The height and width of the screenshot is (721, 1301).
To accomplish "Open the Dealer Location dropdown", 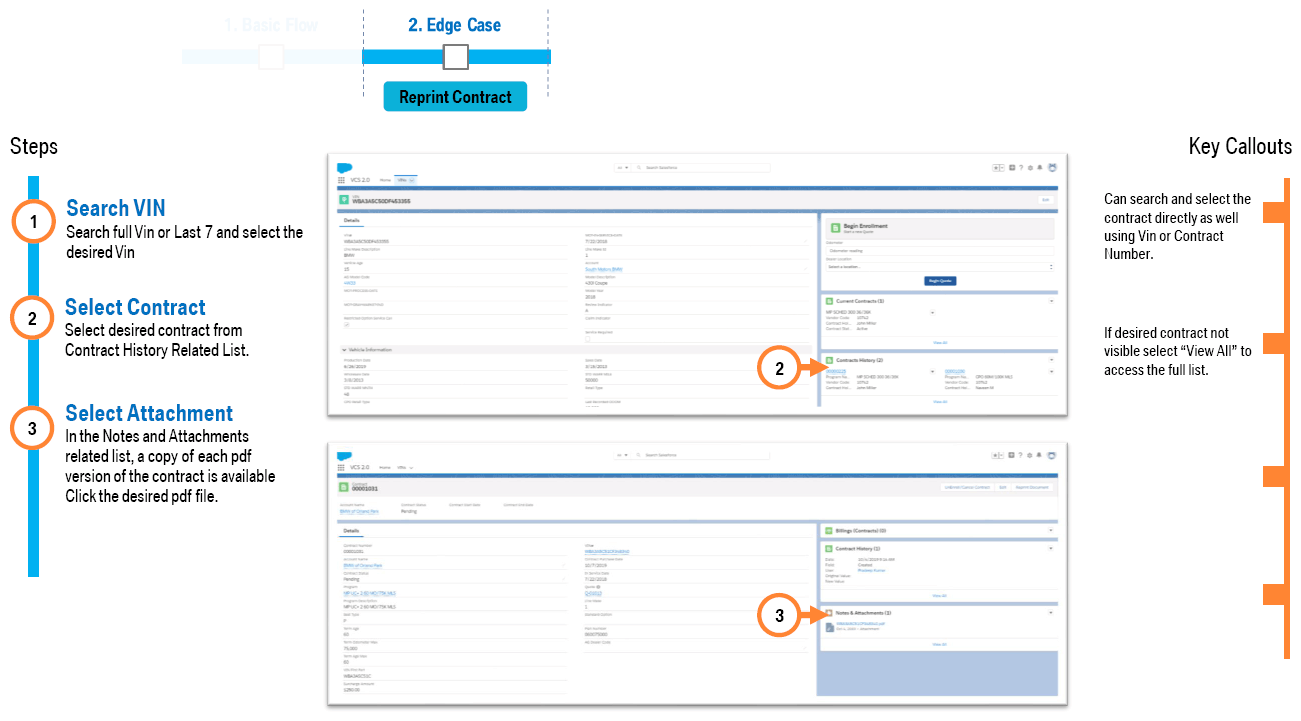I will [x=939, y=267].
